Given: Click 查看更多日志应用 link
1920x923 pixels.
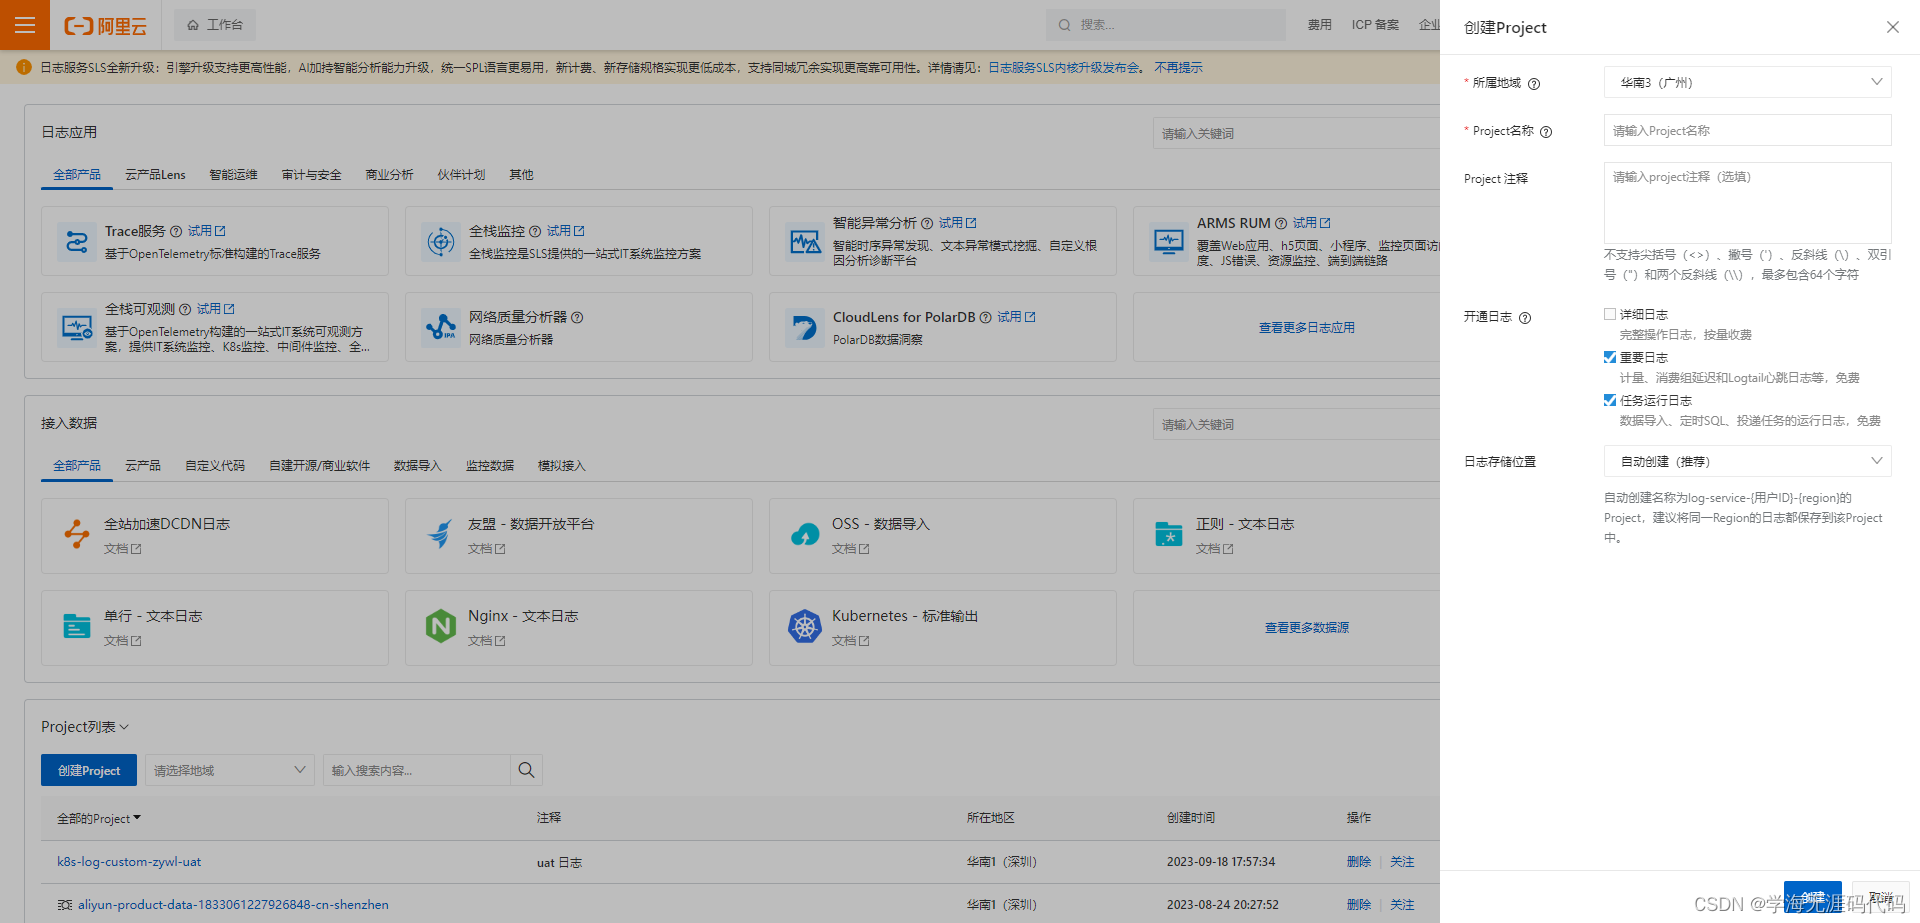Looking at the screenshot, I should [1306, 327].
